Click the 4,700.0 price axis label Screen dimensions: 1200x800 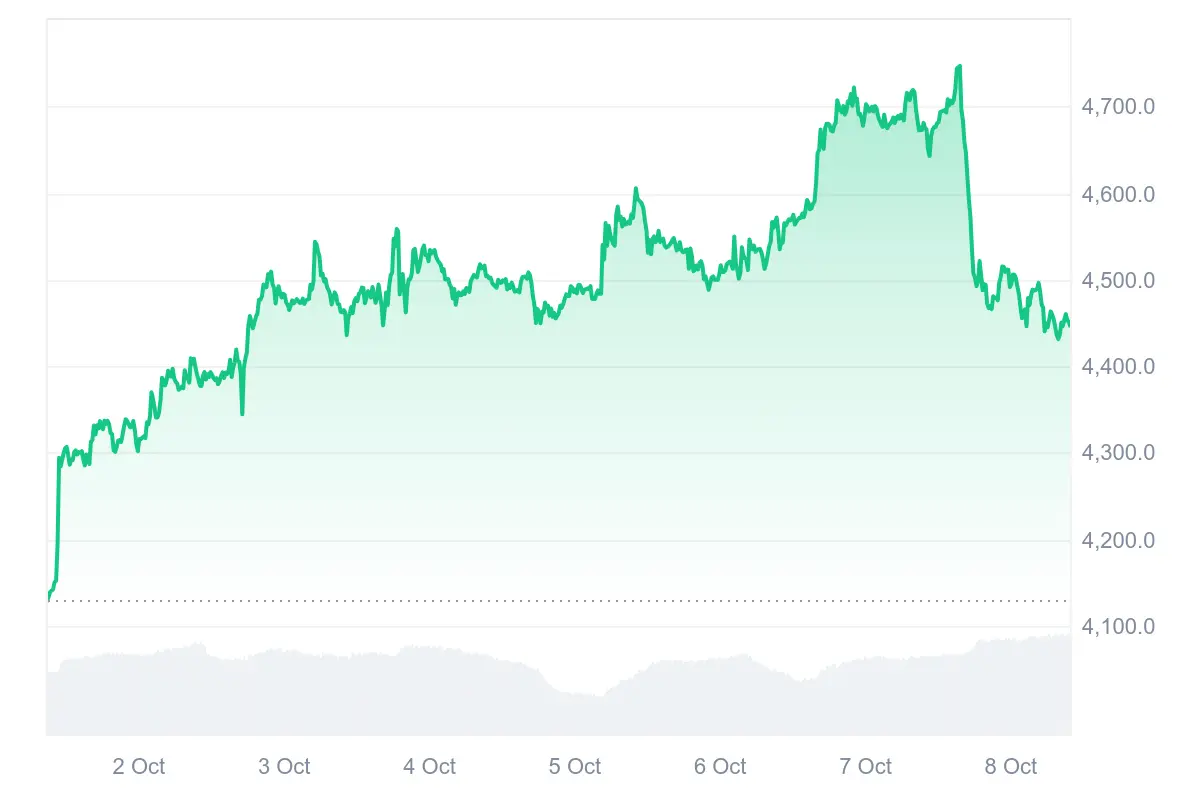(1118, 107)
